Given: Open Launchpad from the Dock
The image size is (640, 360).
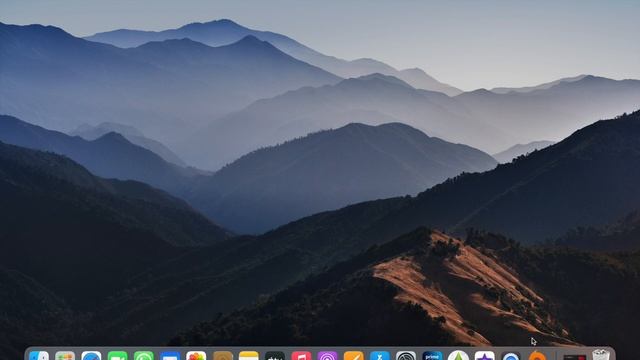Looking at the screenshot, I should pos(65,356).
